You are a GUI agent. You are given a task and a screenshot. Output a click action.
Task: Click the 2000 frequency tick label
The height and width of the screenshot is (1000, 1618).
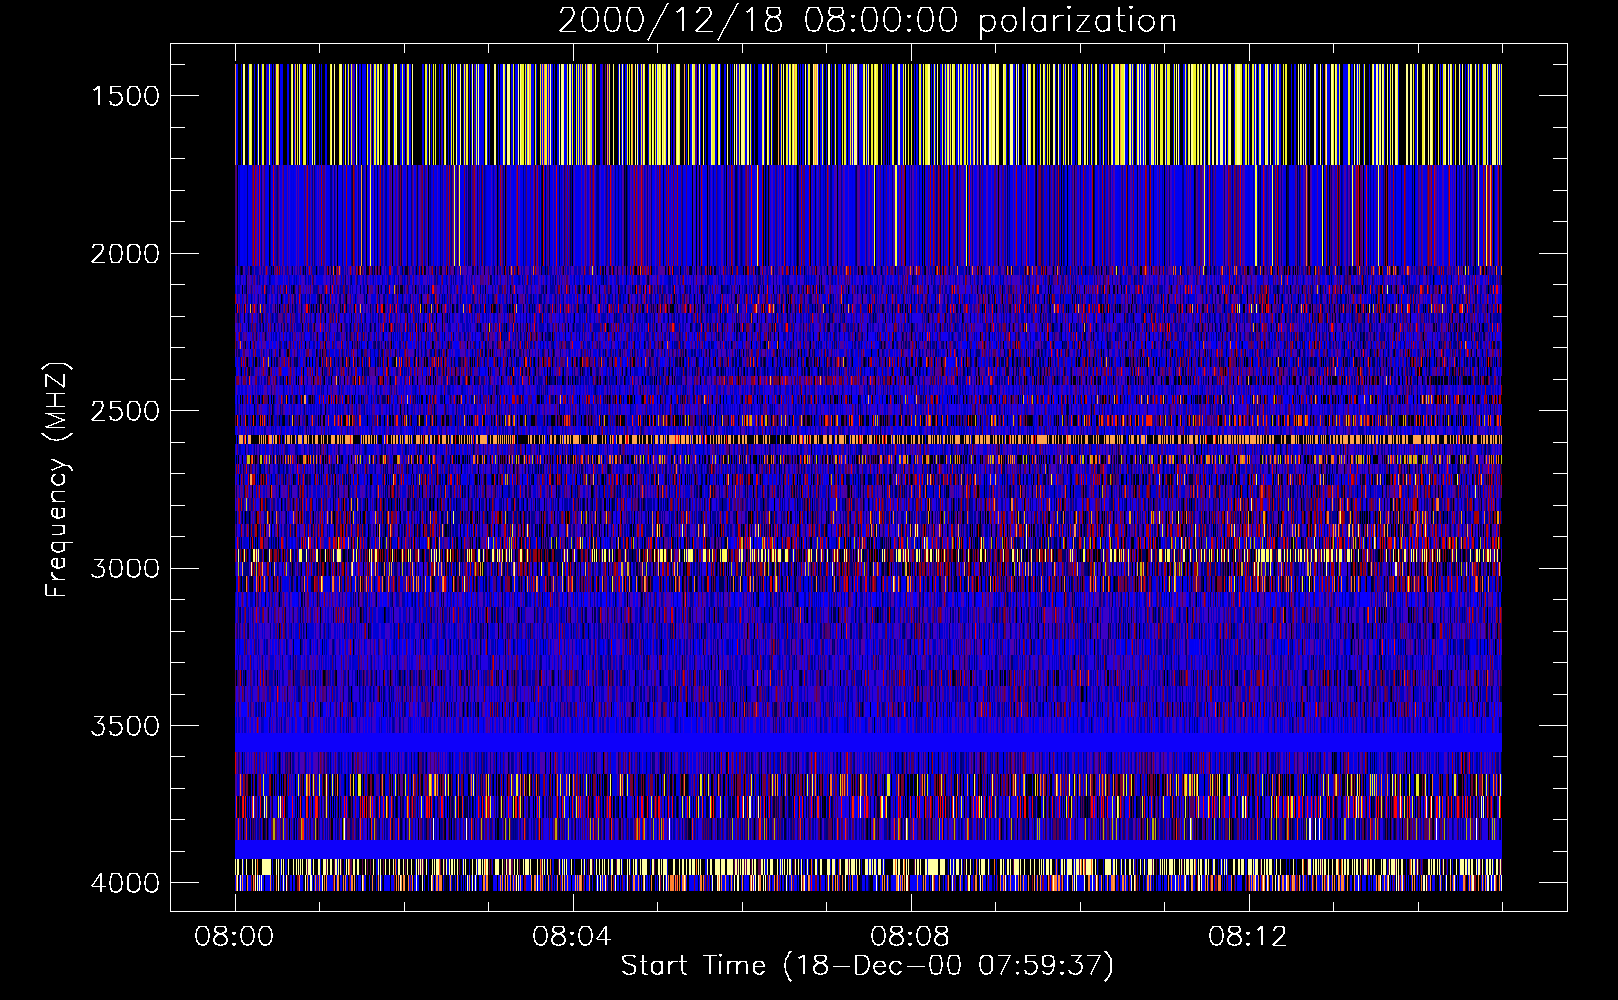point(125,254)
